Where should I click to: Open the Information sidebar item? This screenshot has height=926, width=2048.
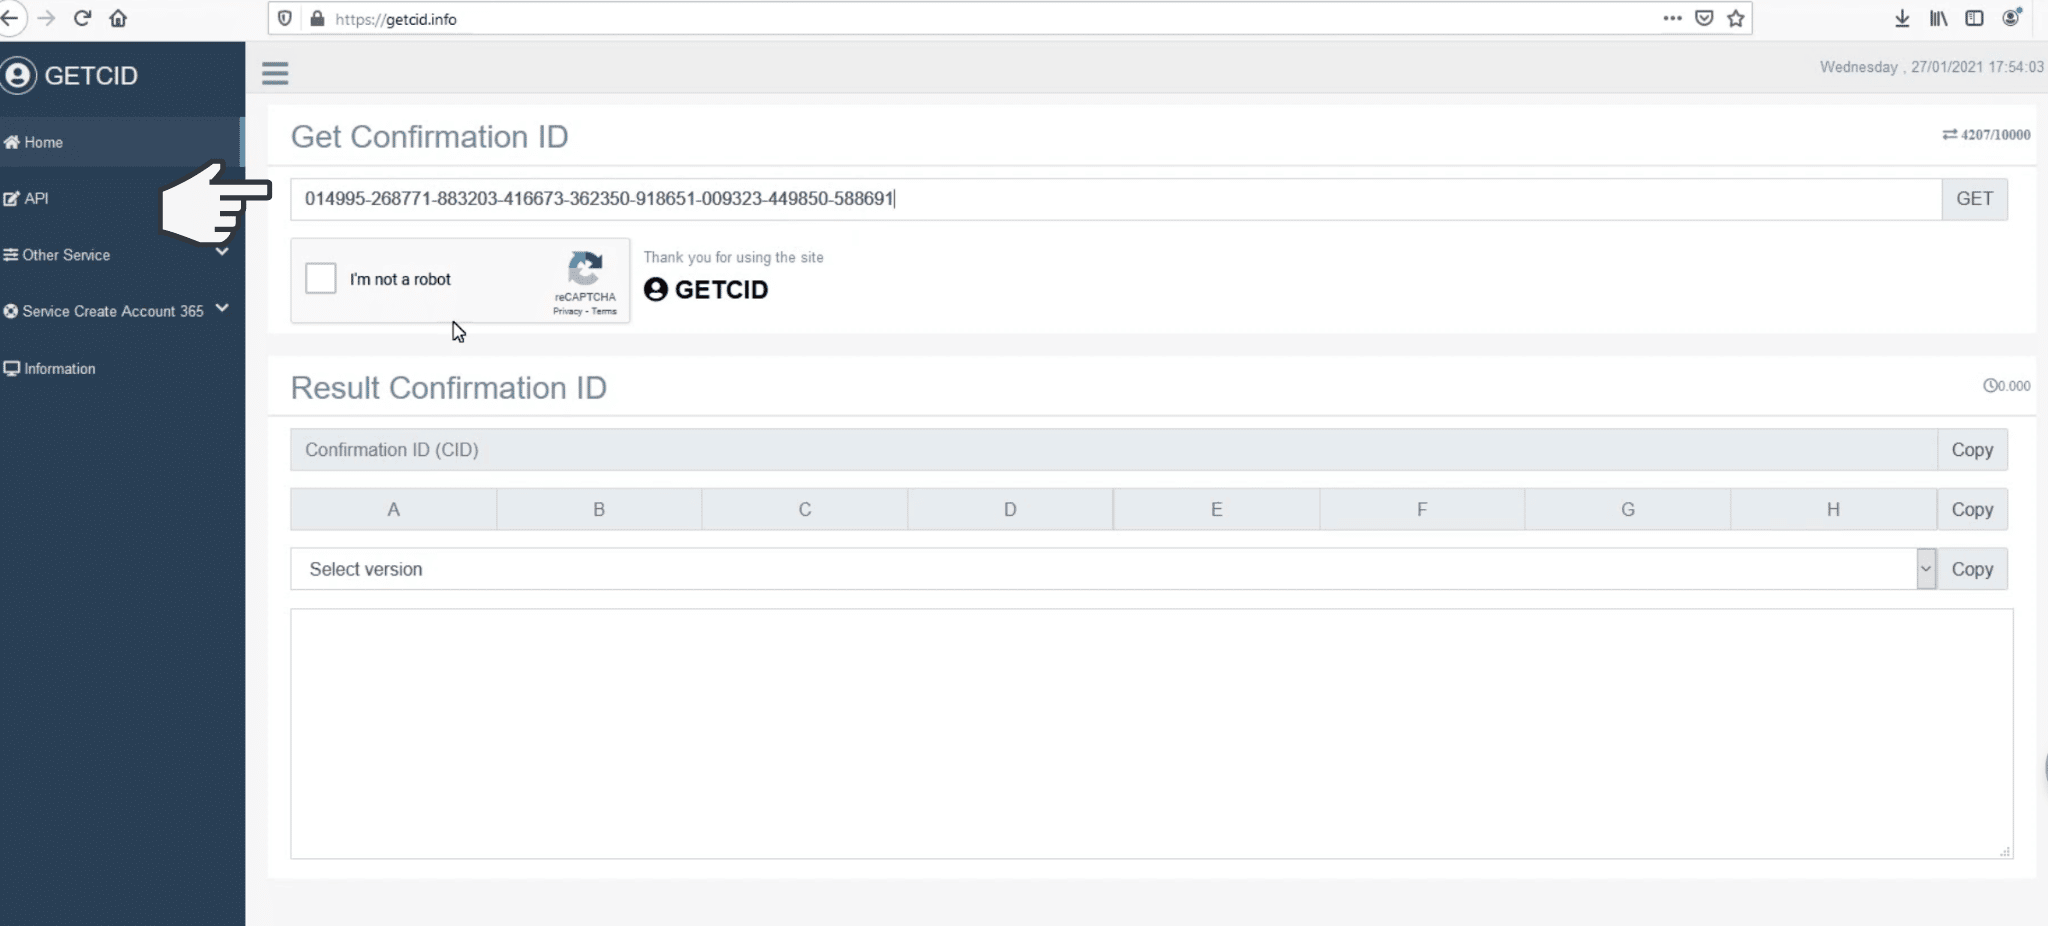coord(59,368)
